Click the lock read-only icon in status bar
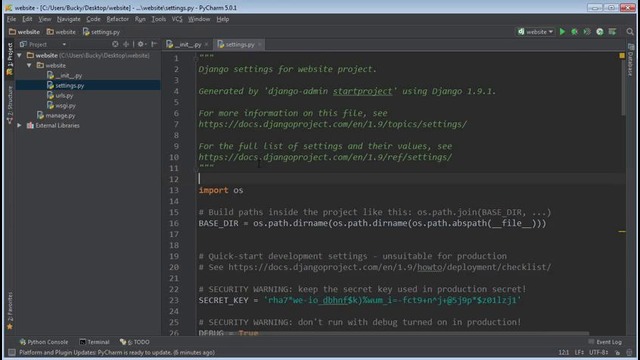Image resolution: width=640 pixels, height=360 pixels. coord(618,352)
